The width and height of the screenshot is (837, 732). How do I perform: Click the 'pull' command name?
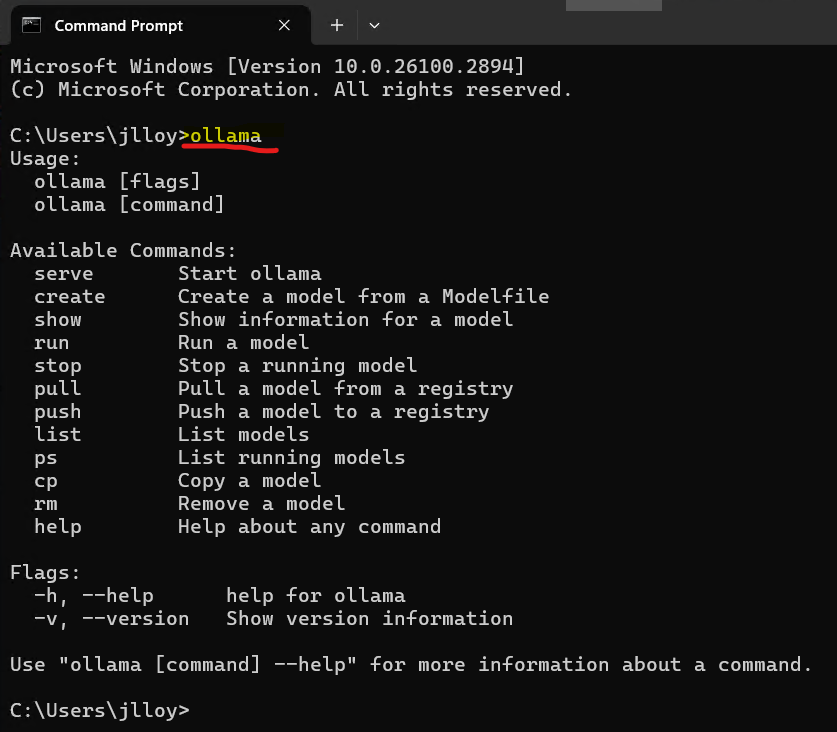click(x=58, y=389)
